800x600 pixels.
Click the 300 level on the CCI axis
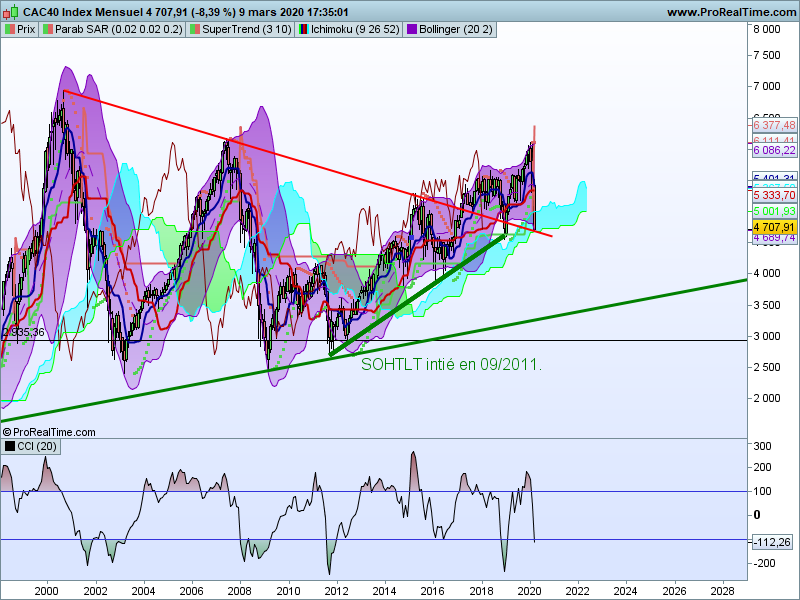click(x=763, y=446)
